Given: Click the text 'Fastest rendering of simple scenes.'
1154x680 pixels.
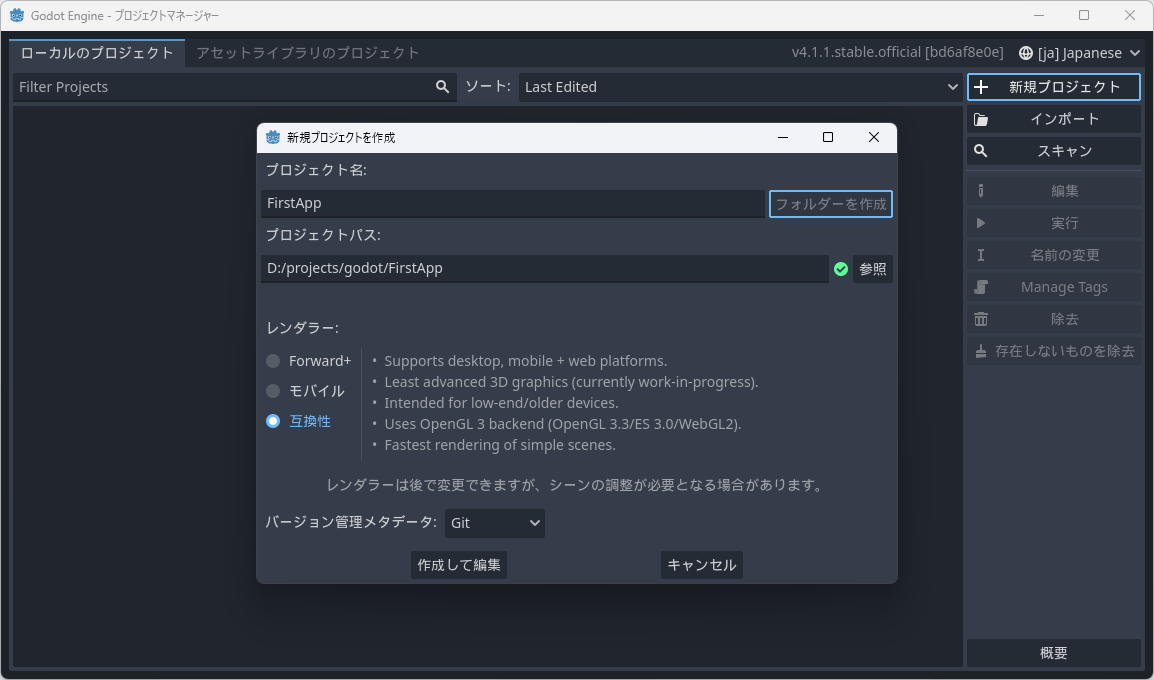Looking at the screenshot, I should click(500, 445).
